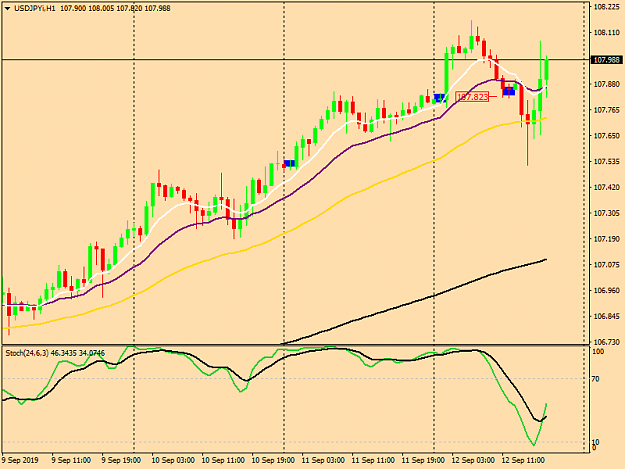Screen dimensions: 625x469
Task: Click the 108.110 price scale label
Action: coord(607,33)
